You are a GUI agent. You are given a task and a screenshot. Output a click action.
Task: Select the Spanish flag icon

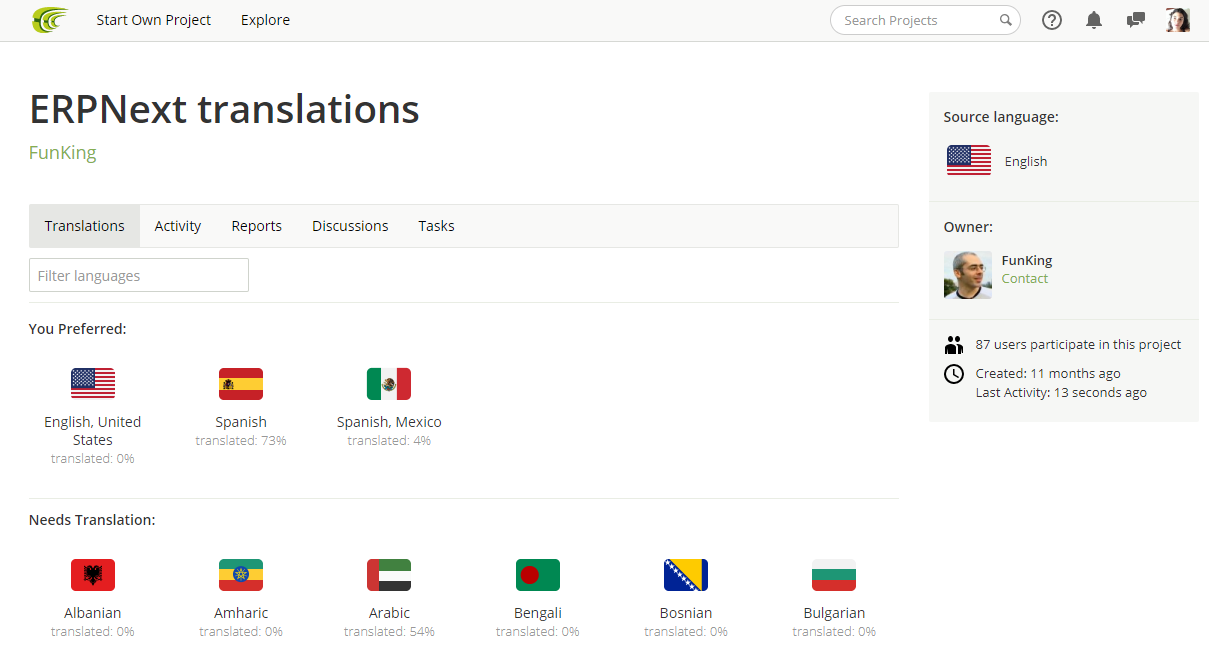[x=241, y=384]
